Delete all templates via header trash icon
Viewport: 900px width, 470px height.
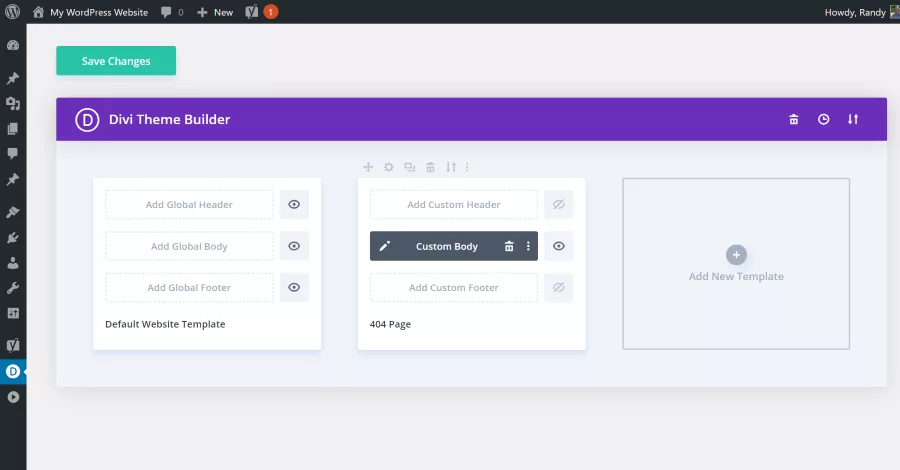pos(794,119)
